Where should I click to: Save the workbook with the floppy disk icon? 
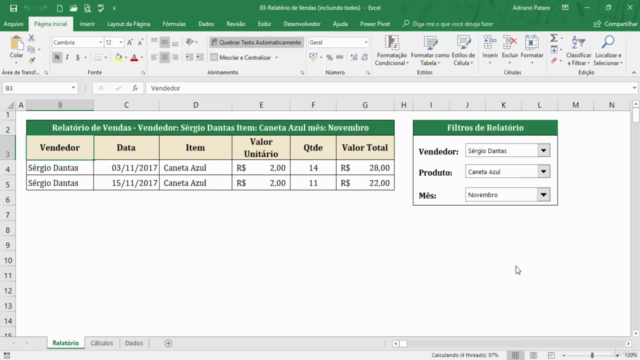13,8
